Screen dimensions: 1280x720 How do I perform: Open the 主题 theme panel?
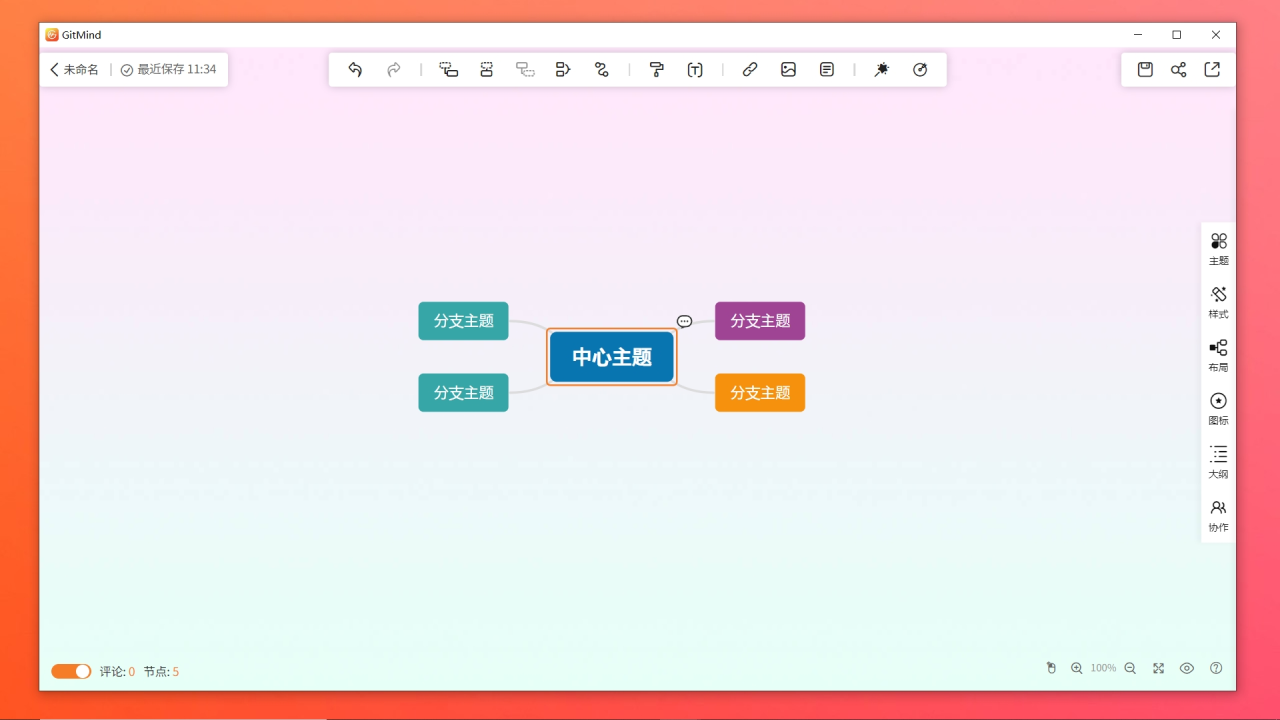pos(1218,248)
